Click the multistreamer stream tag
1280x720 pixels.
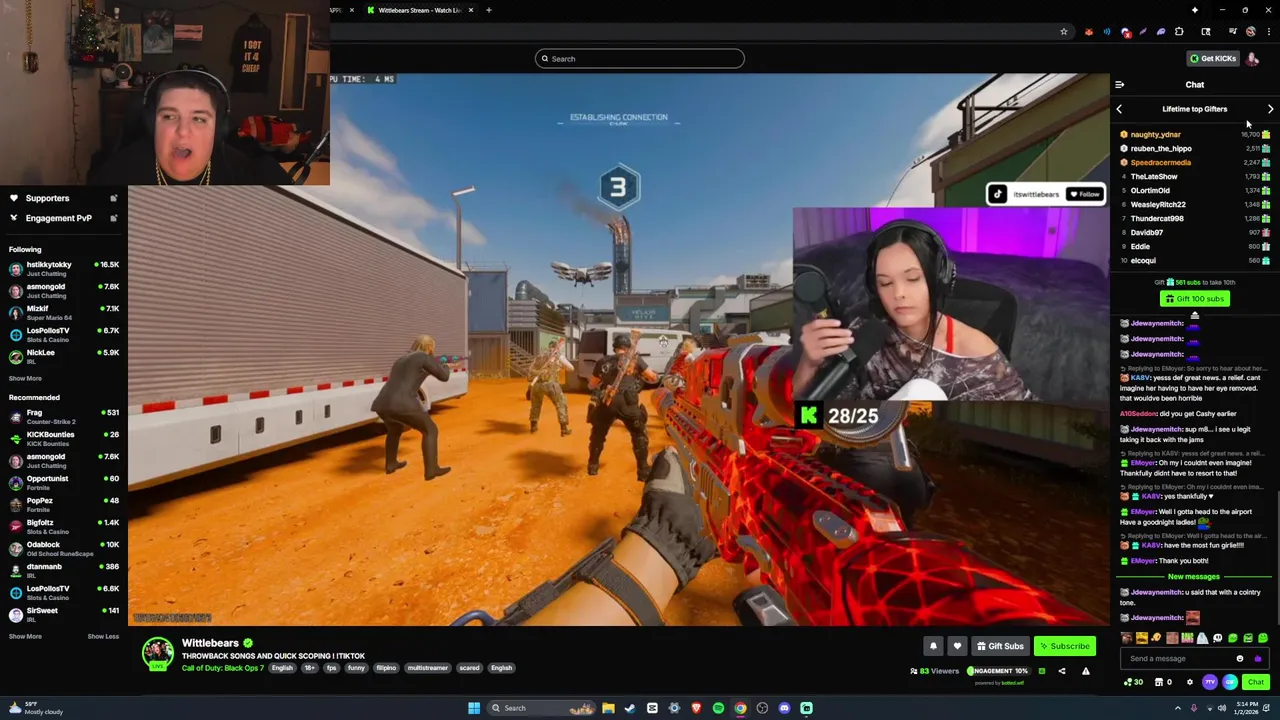pos(427,668)
